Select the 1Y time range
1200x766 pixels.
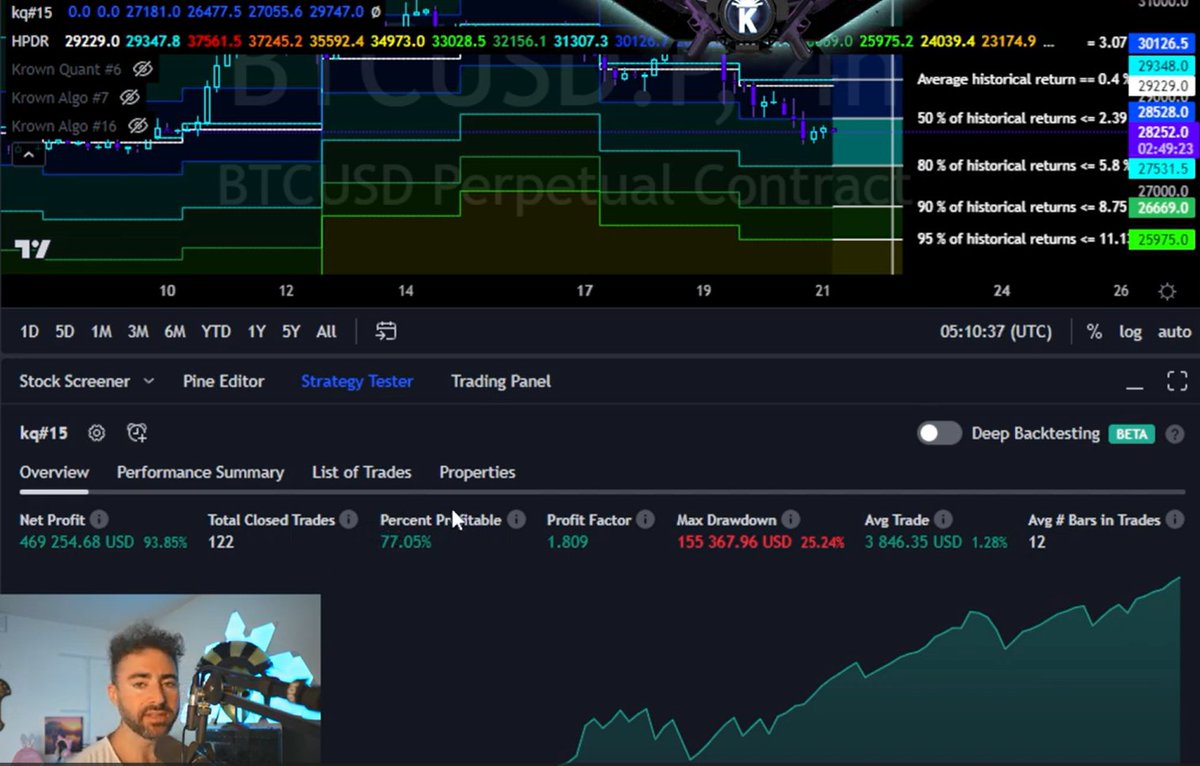point(257,331)
